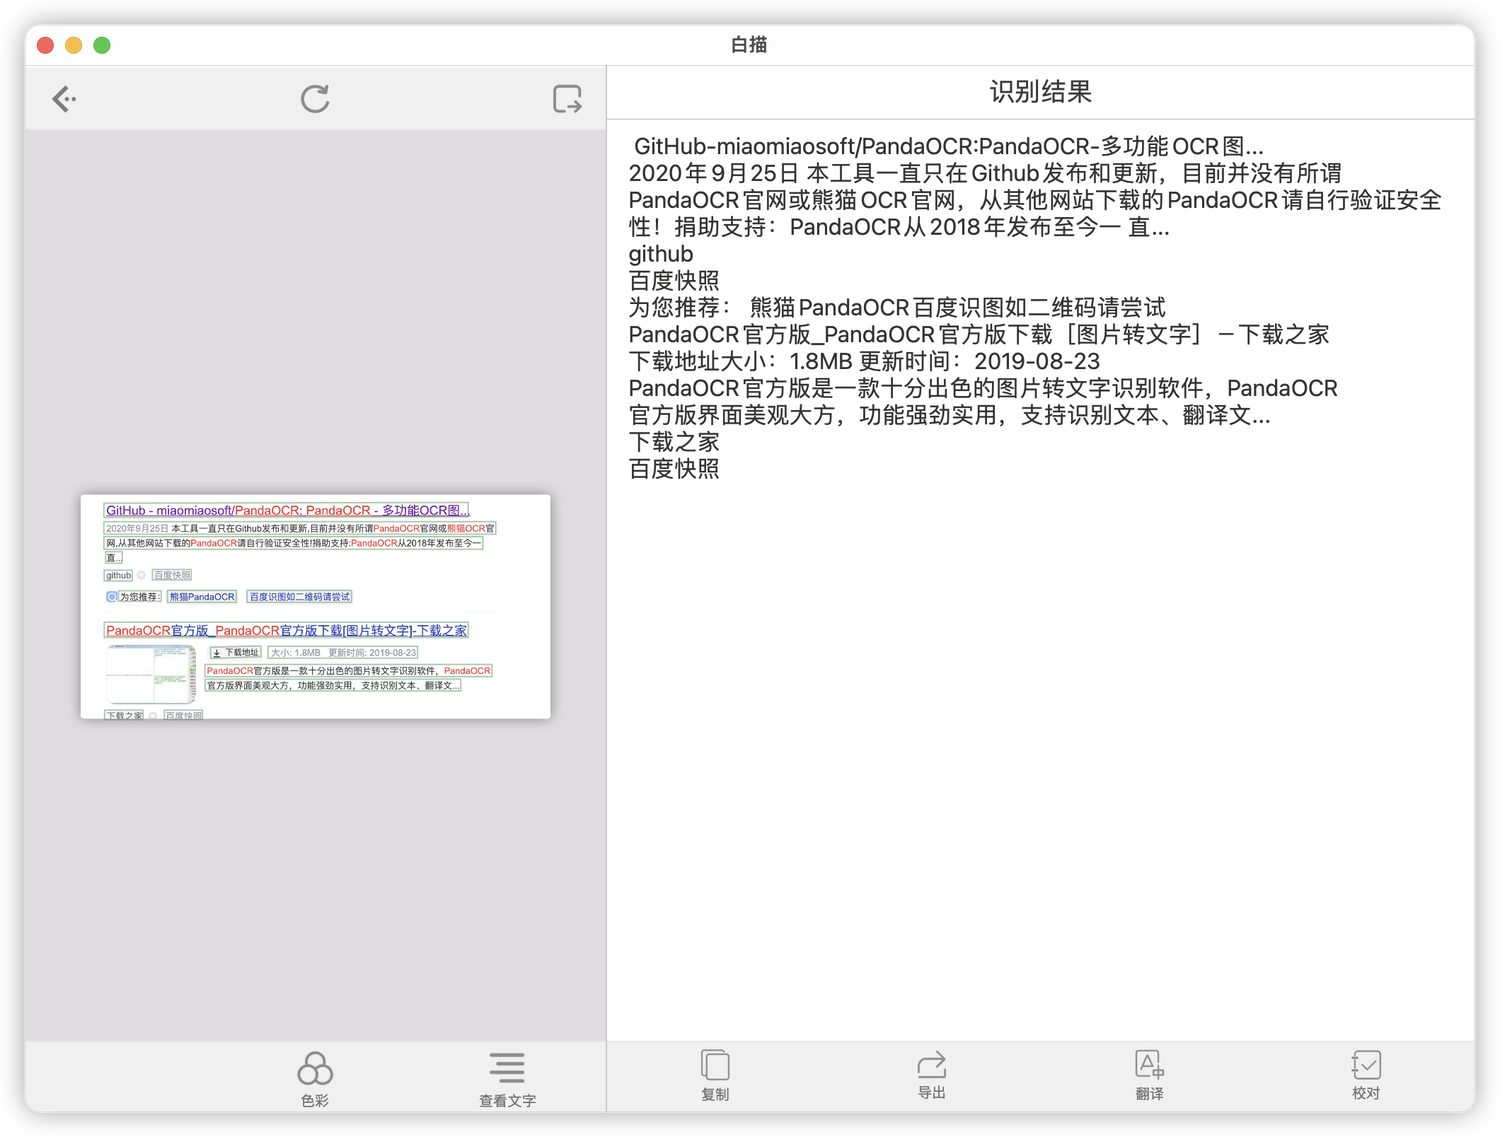Click the last 百度快照 line
Screen dimensions: 1500x1137
pos(674,469)
